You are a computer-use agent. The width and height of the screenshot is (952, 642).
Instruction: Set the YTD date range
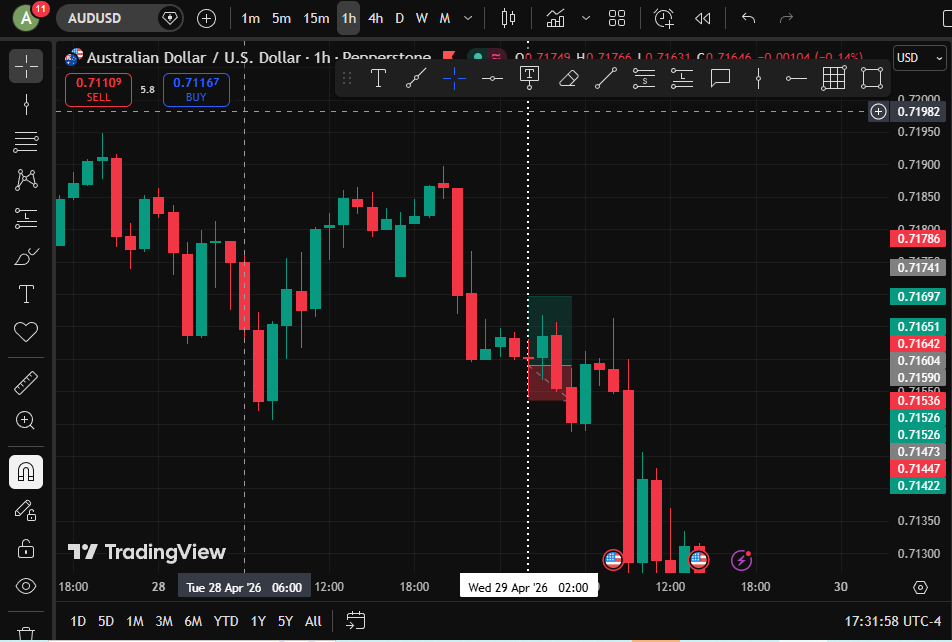[226, 621]
